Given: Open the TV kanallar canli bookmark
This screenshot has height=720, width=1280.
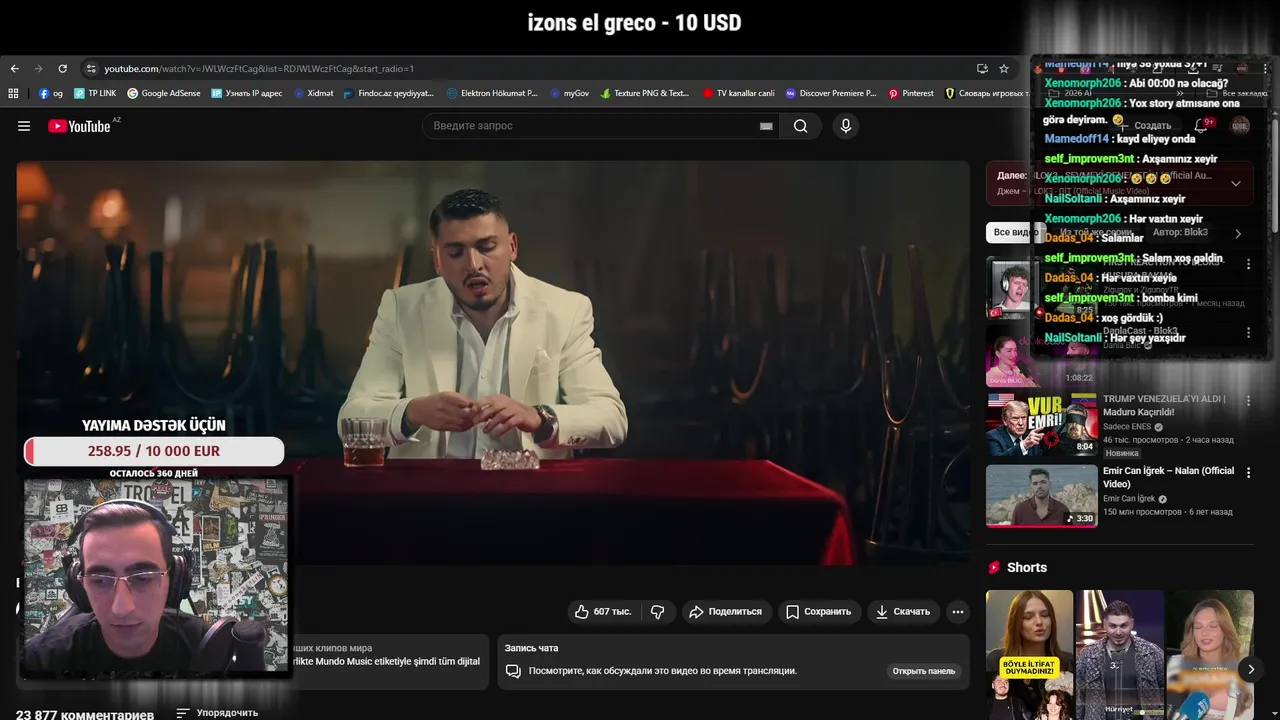Looking at the screenshot, I should pyautogui.click(x=739, y=93).
